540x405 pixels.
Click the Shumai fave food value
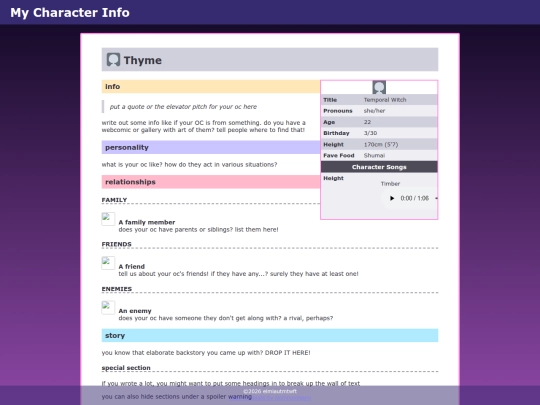(374, 155)
